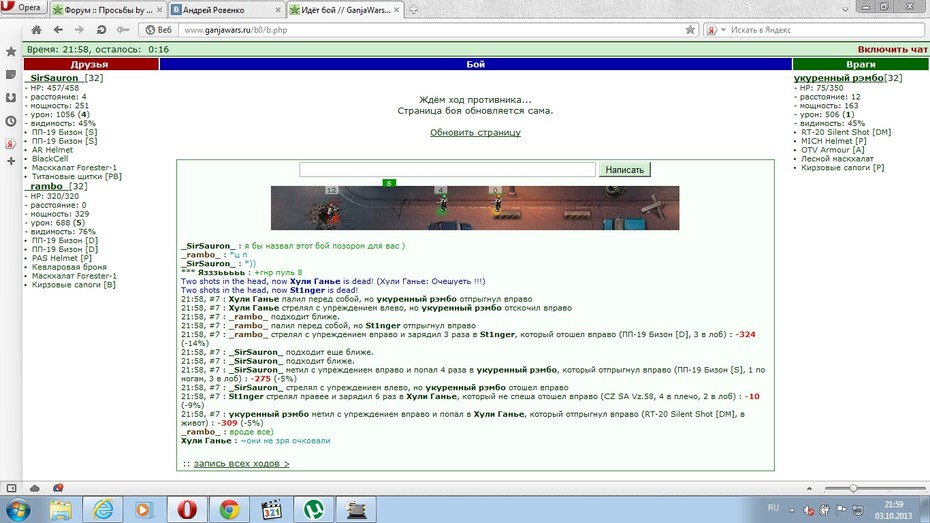Focus the battle chat message field

click(x=447, y=170)
